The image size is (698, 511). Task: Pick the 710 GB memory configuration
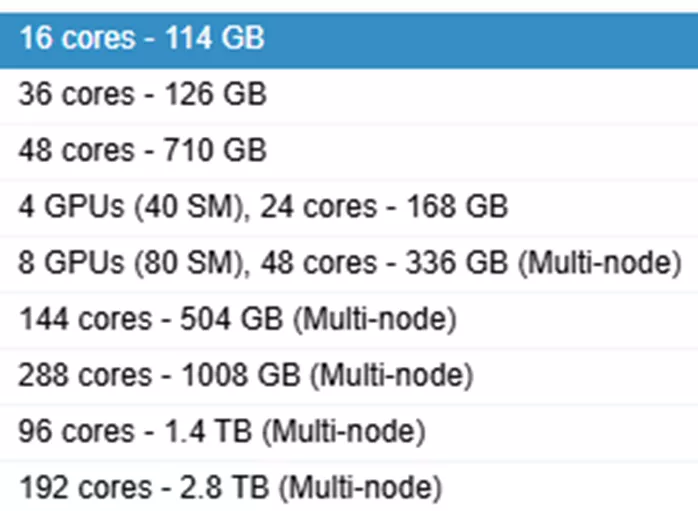pyautogui.click(x=349, y=153)
